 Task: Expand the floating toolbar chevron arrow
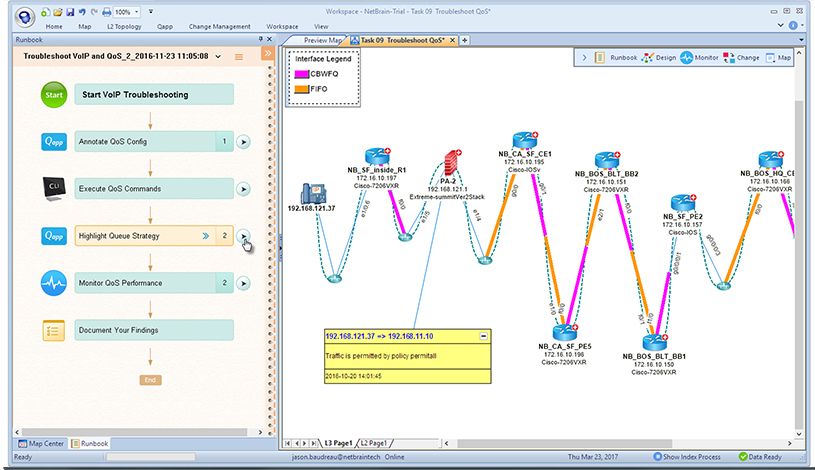584,58
